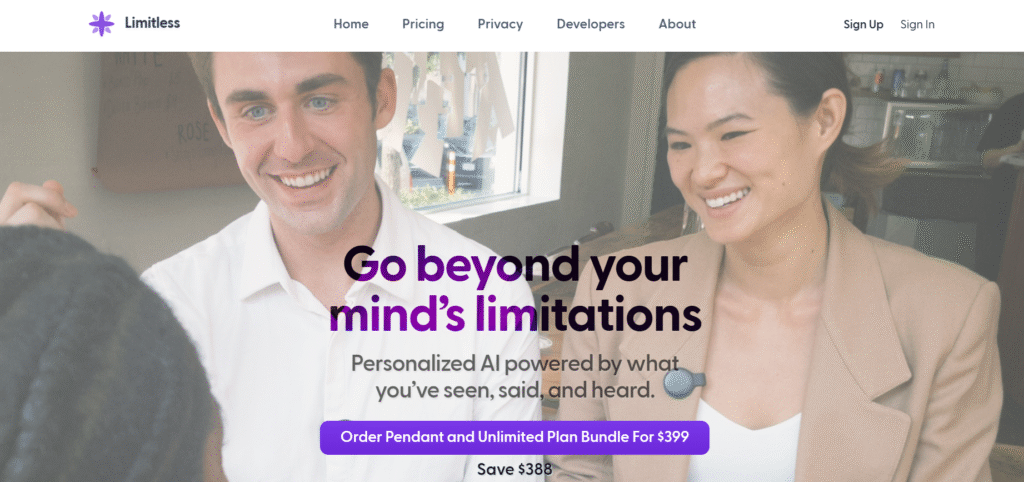Screen dimensions: 1024x482
Task: Select Sign Up in the header
Action: pyautogui.click(x=863, y=25)
